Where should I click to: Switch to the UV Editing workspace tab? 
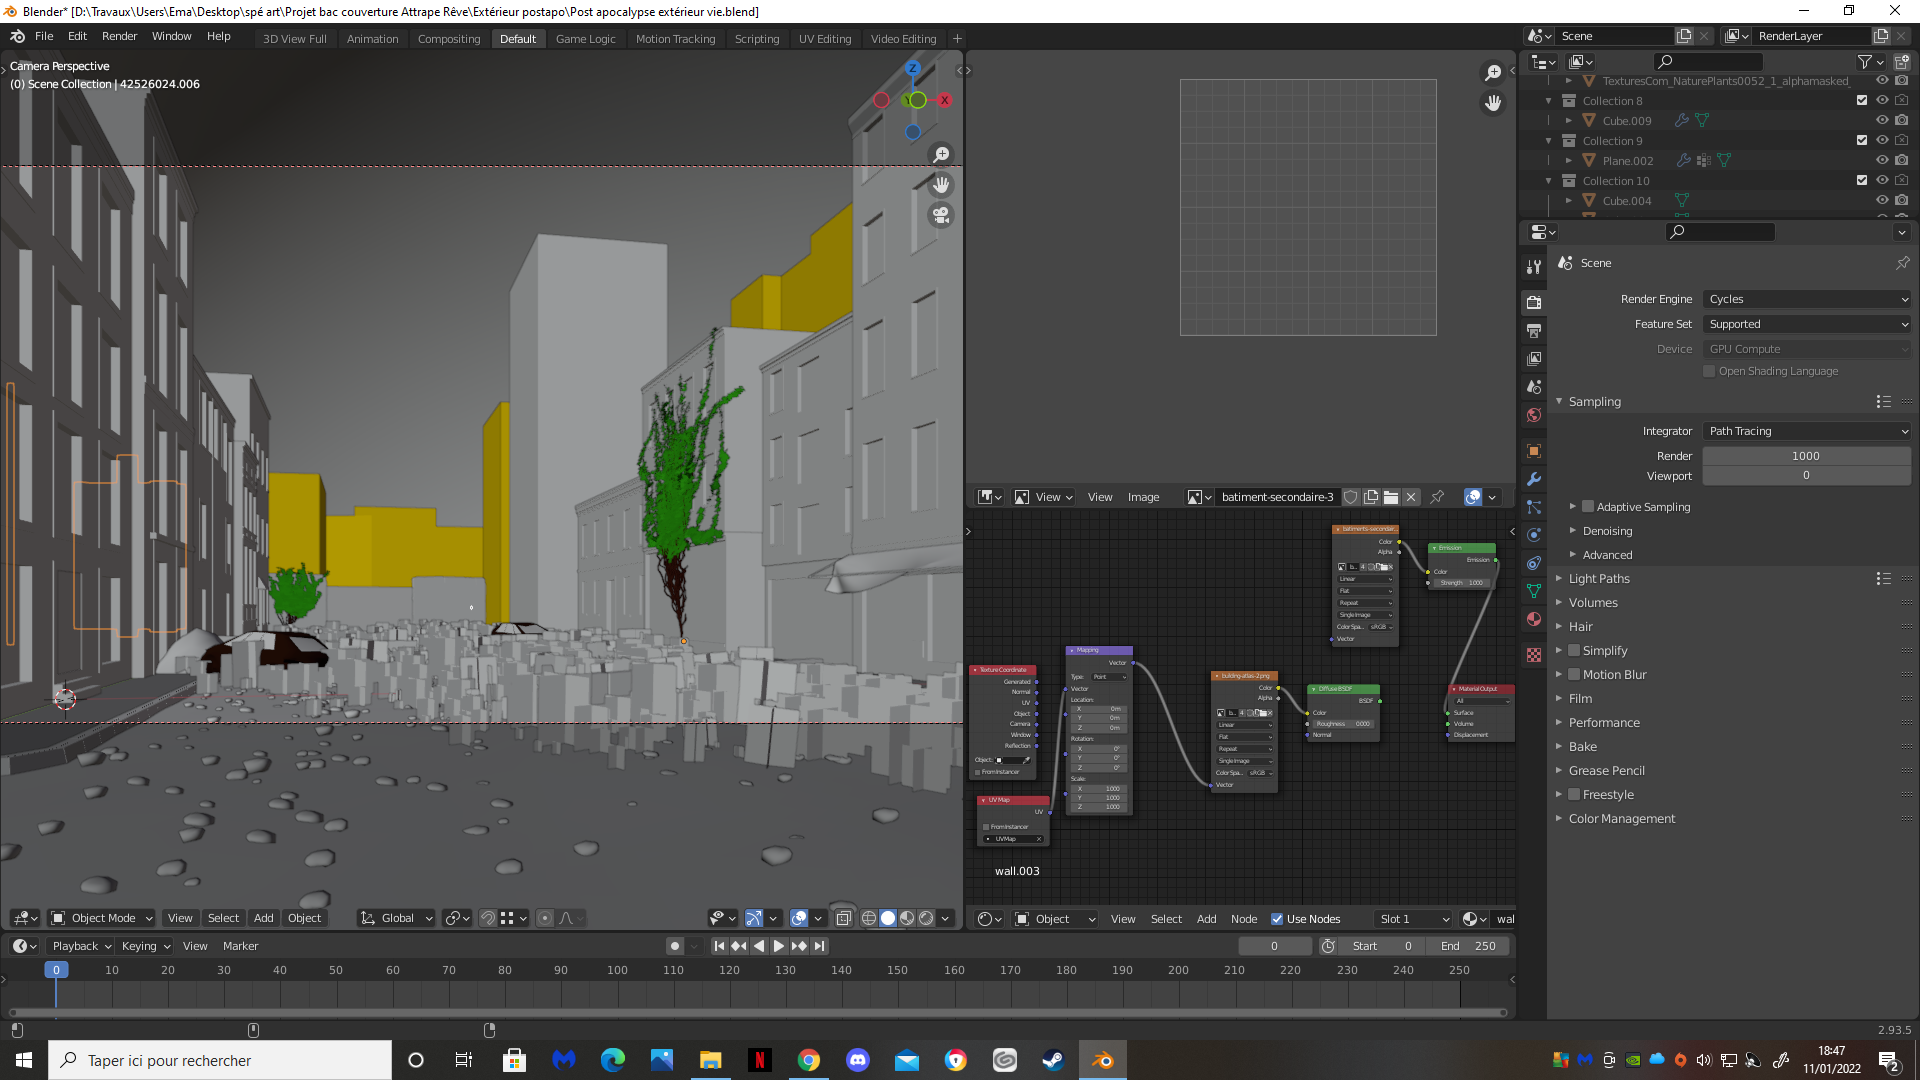(x=825, y=39)
